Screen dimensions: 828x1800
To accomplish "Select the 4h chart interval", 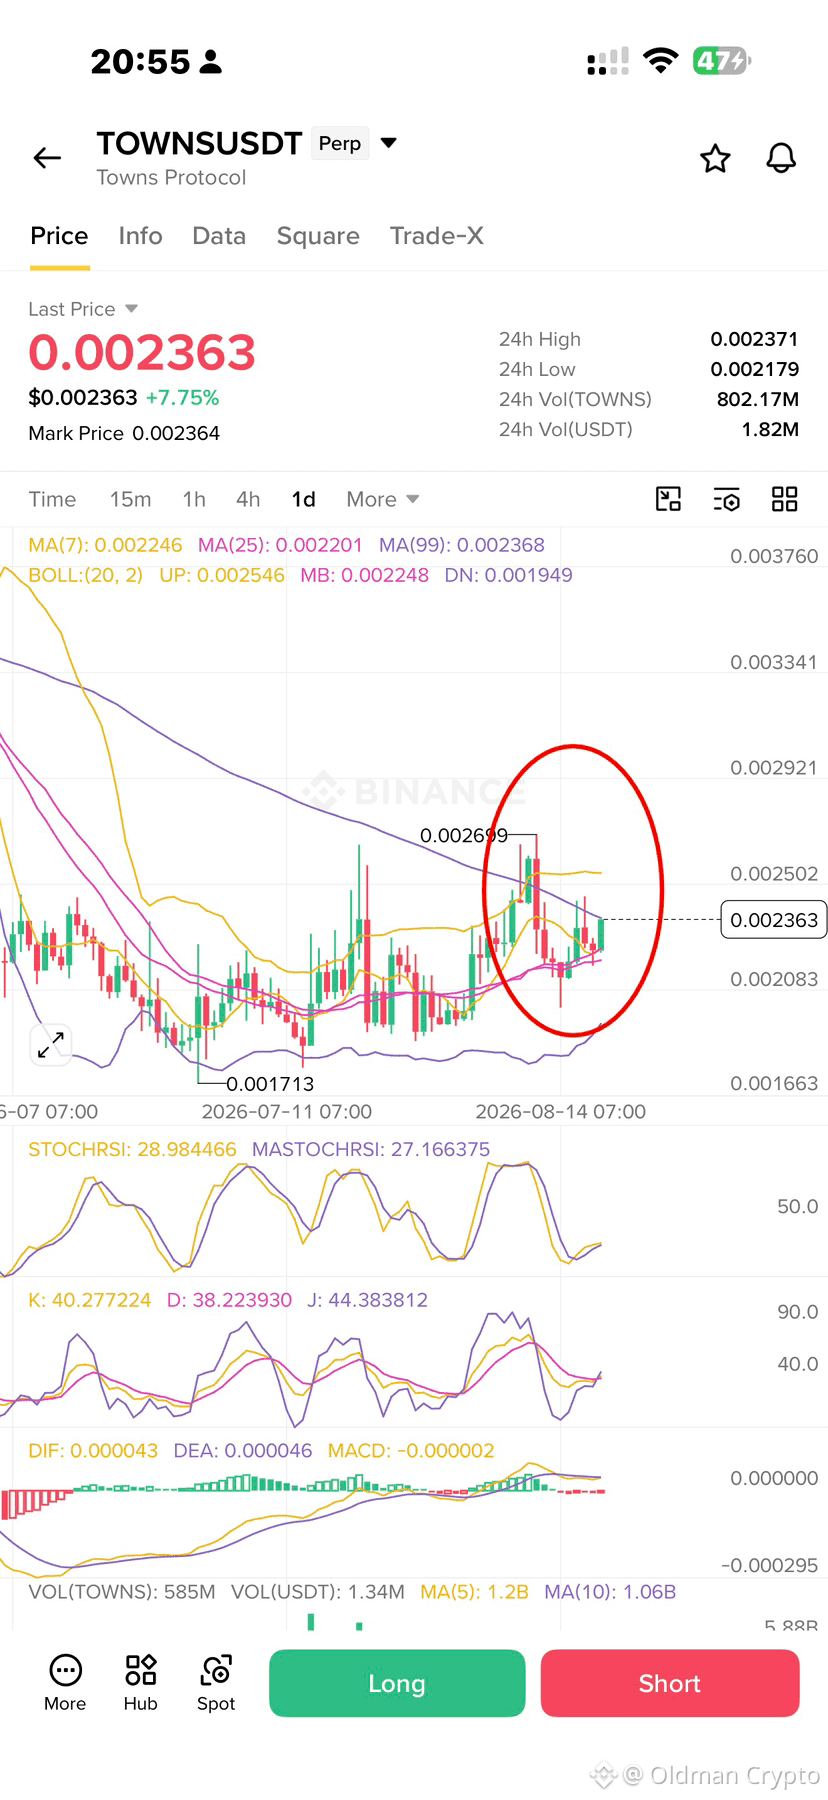I will click(x=248, y=499).
